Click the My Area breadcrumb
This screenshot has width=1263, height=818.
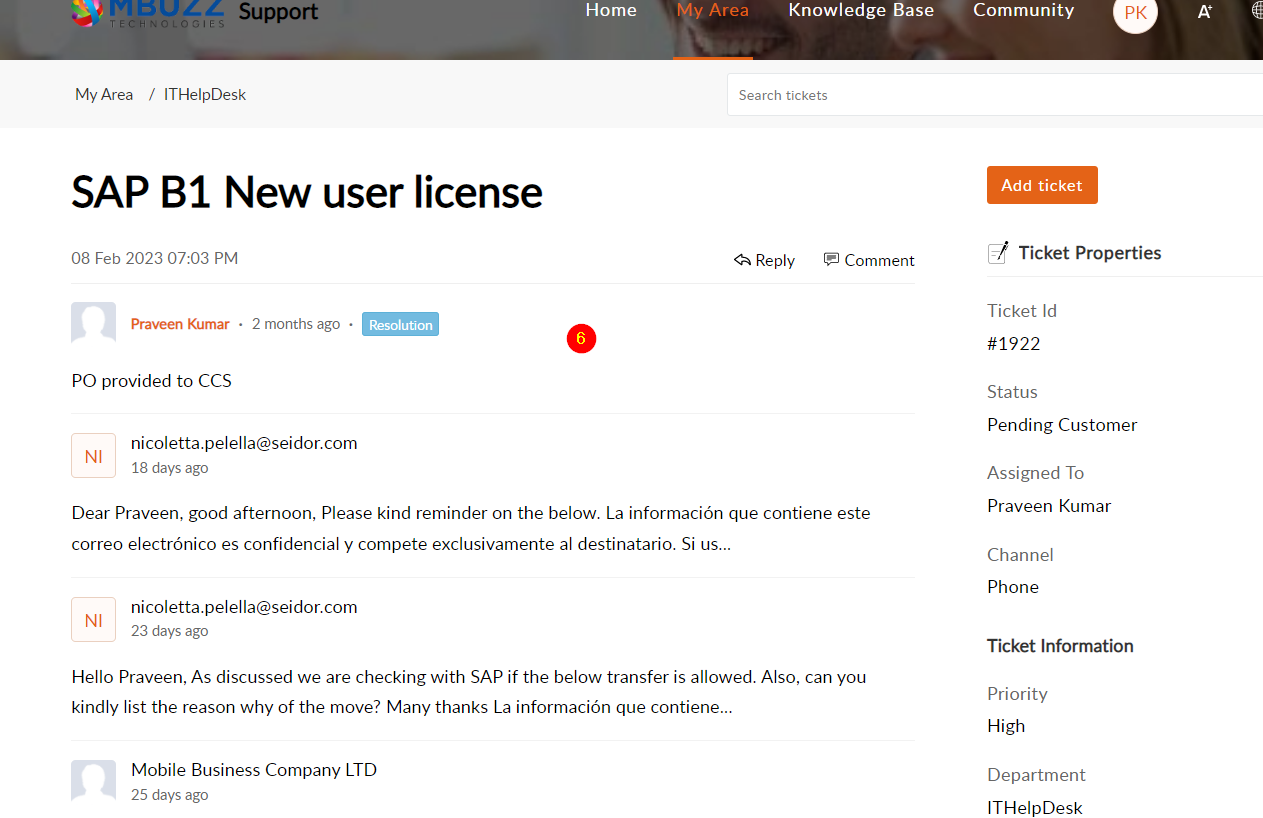coord(104,94)
